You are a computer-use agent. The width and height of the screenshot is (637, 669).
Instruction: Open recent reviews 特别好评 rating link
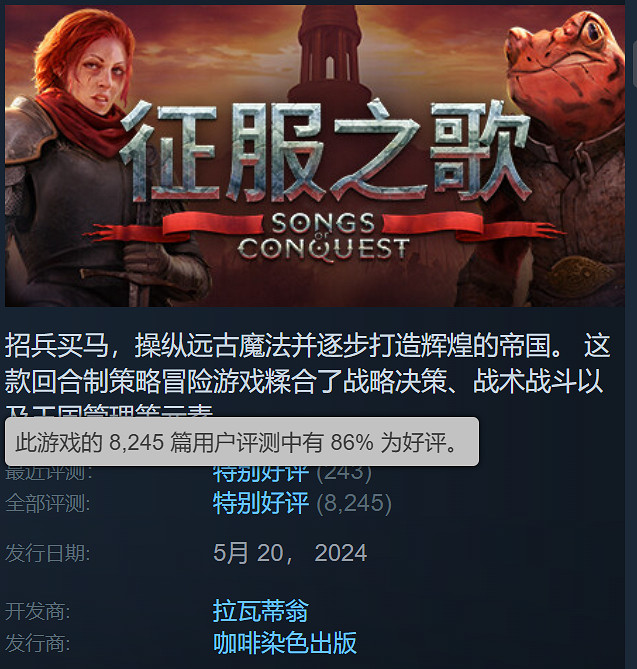pos(261,474)
